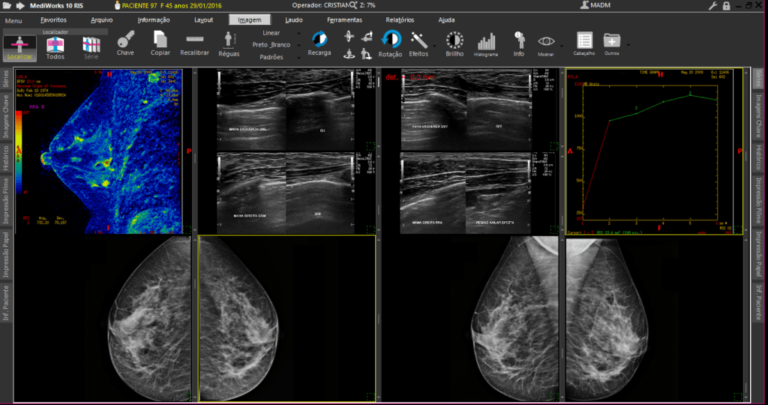Viewport: 768px width, 405px height.
Task: Select the Imagem tab
Action: coord(249,20)
